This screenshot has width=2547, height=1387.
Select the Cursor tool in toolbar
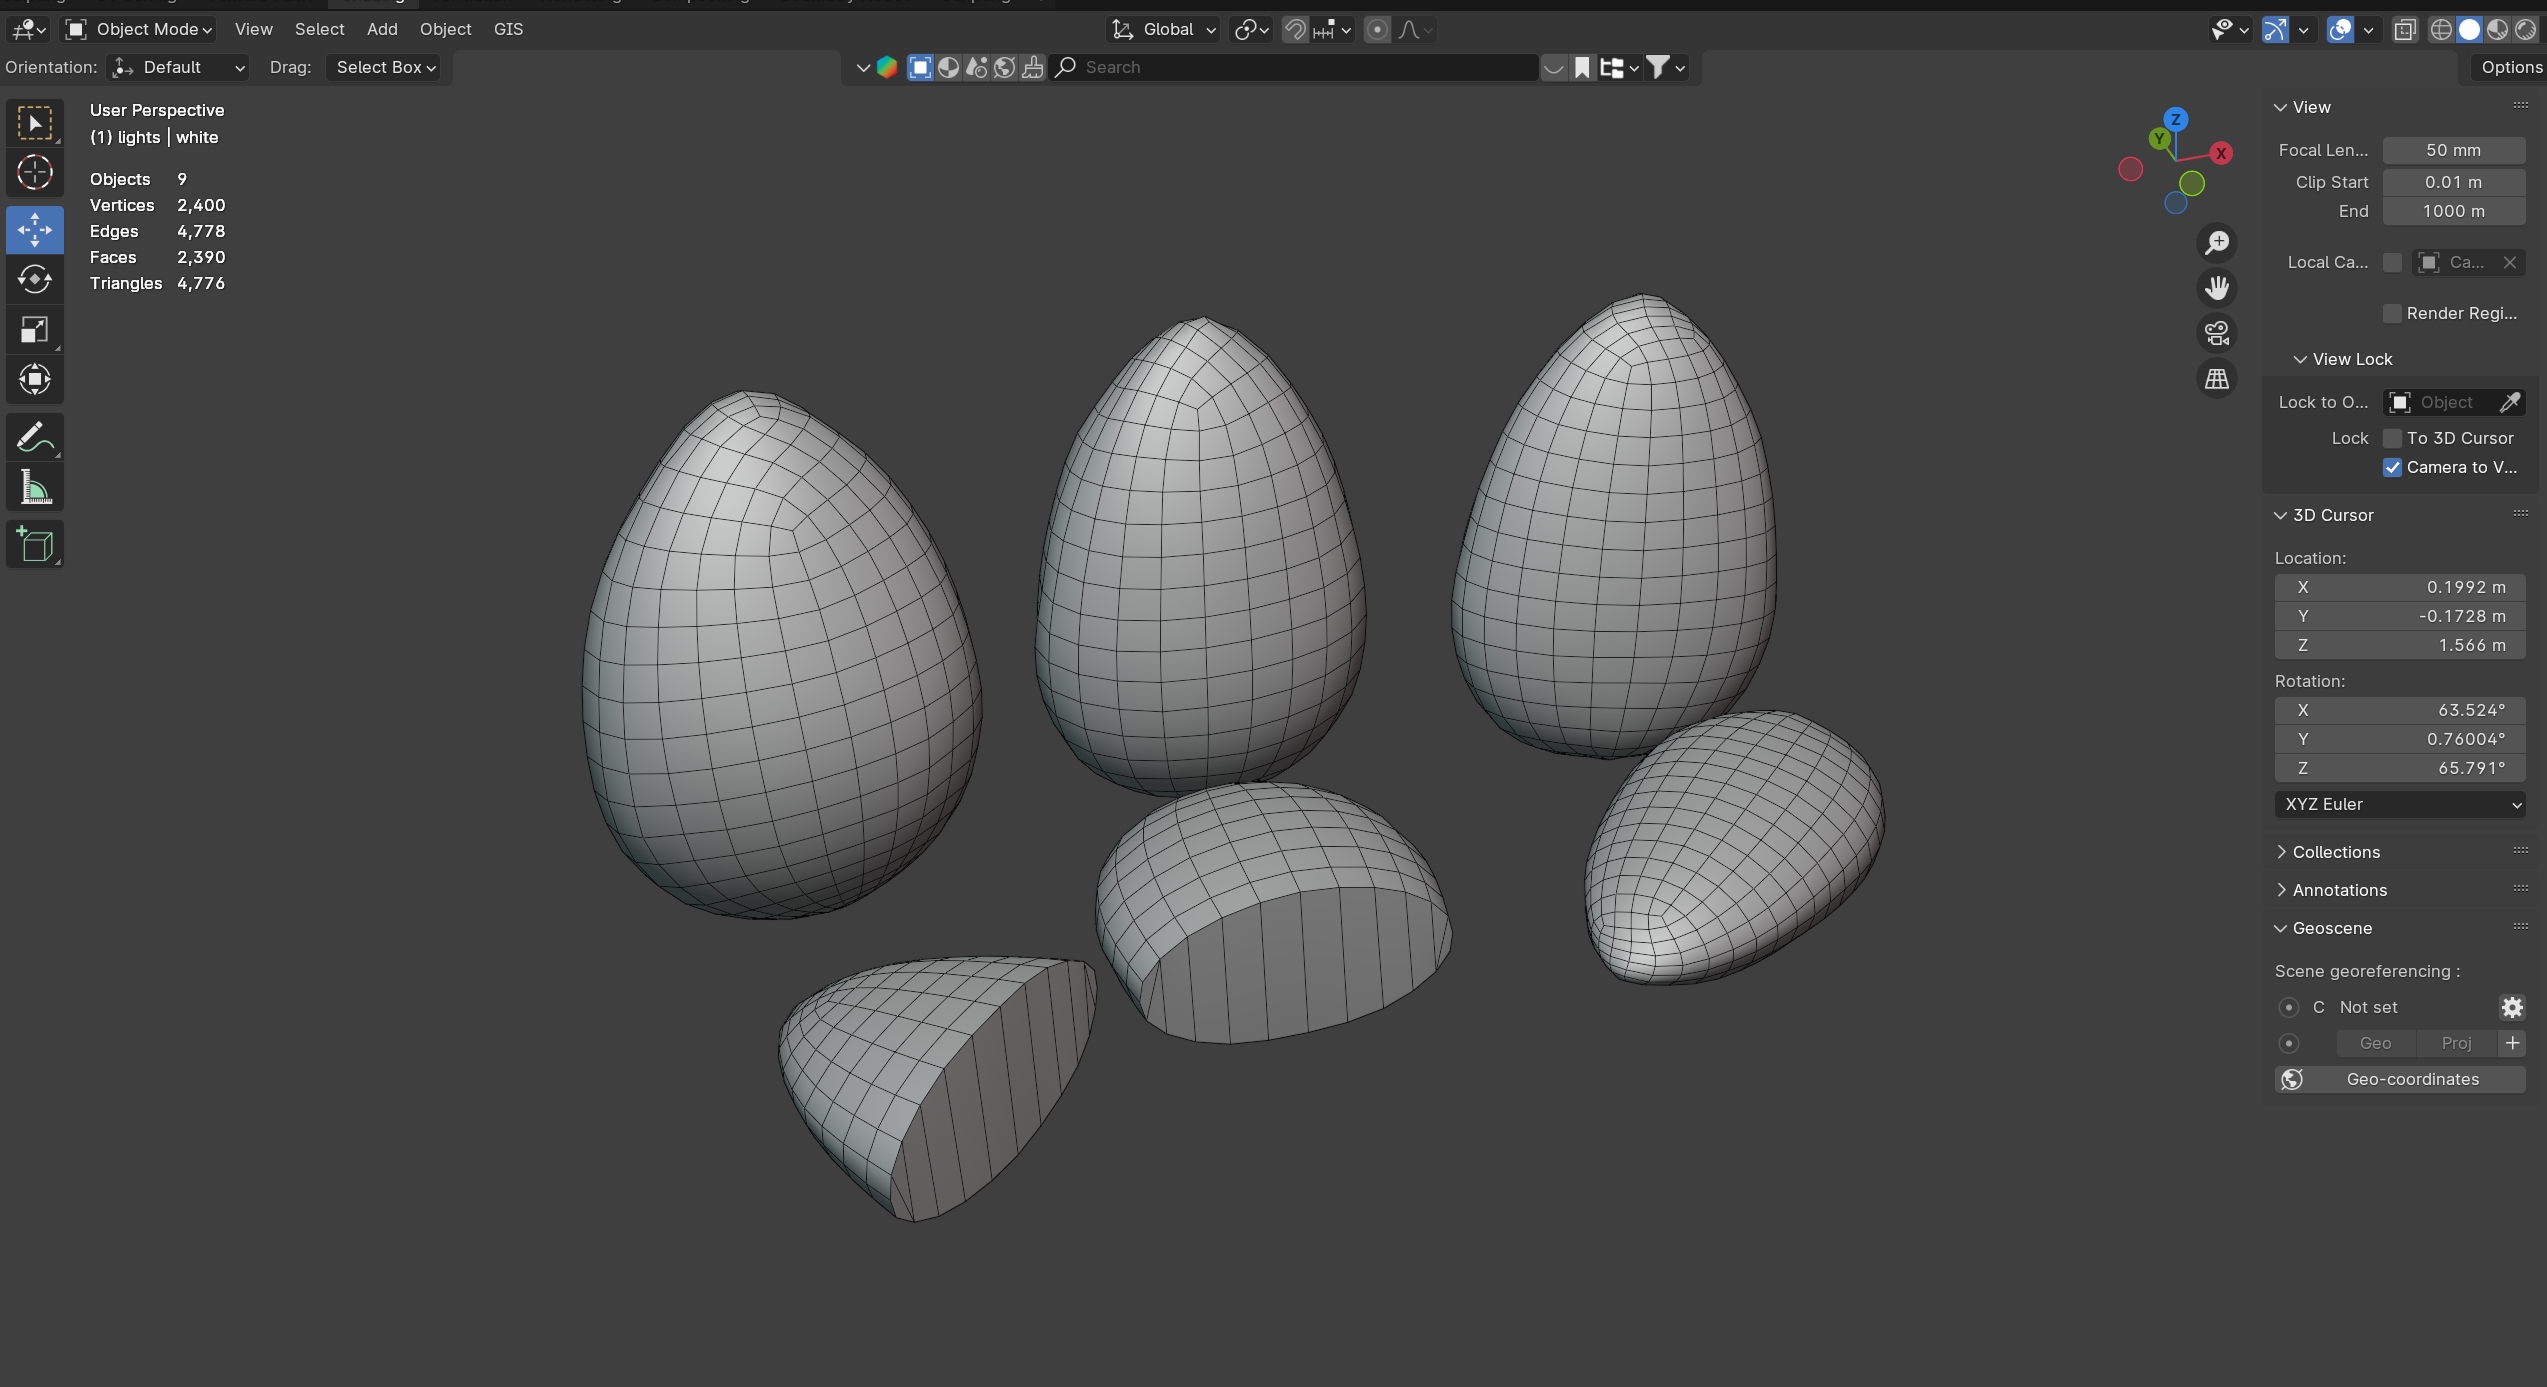pos(35,173)
